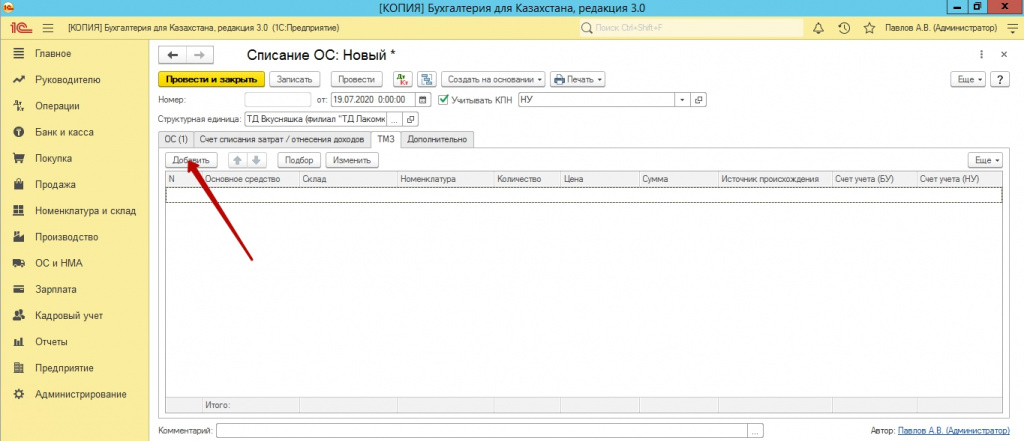Open the table's Еще dropdown

click(x=987, y=160)
